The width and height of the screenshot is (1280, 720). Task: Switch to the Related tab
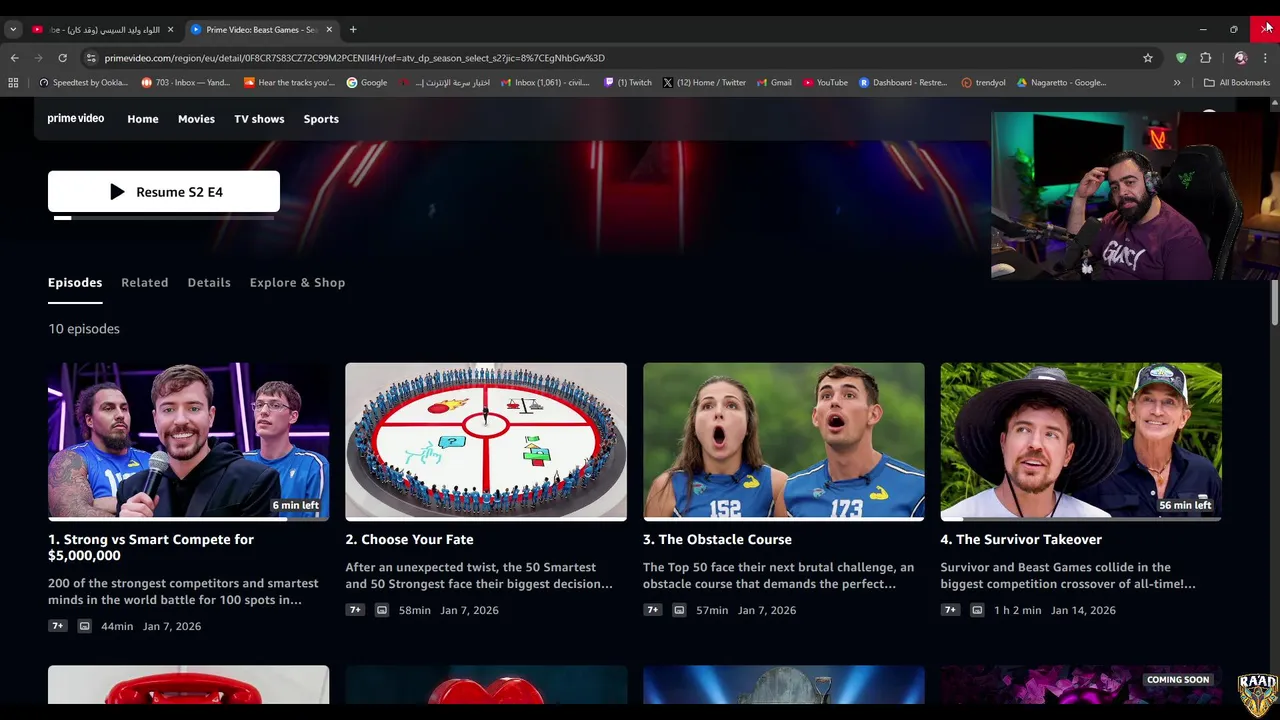[x=145, y=283]
